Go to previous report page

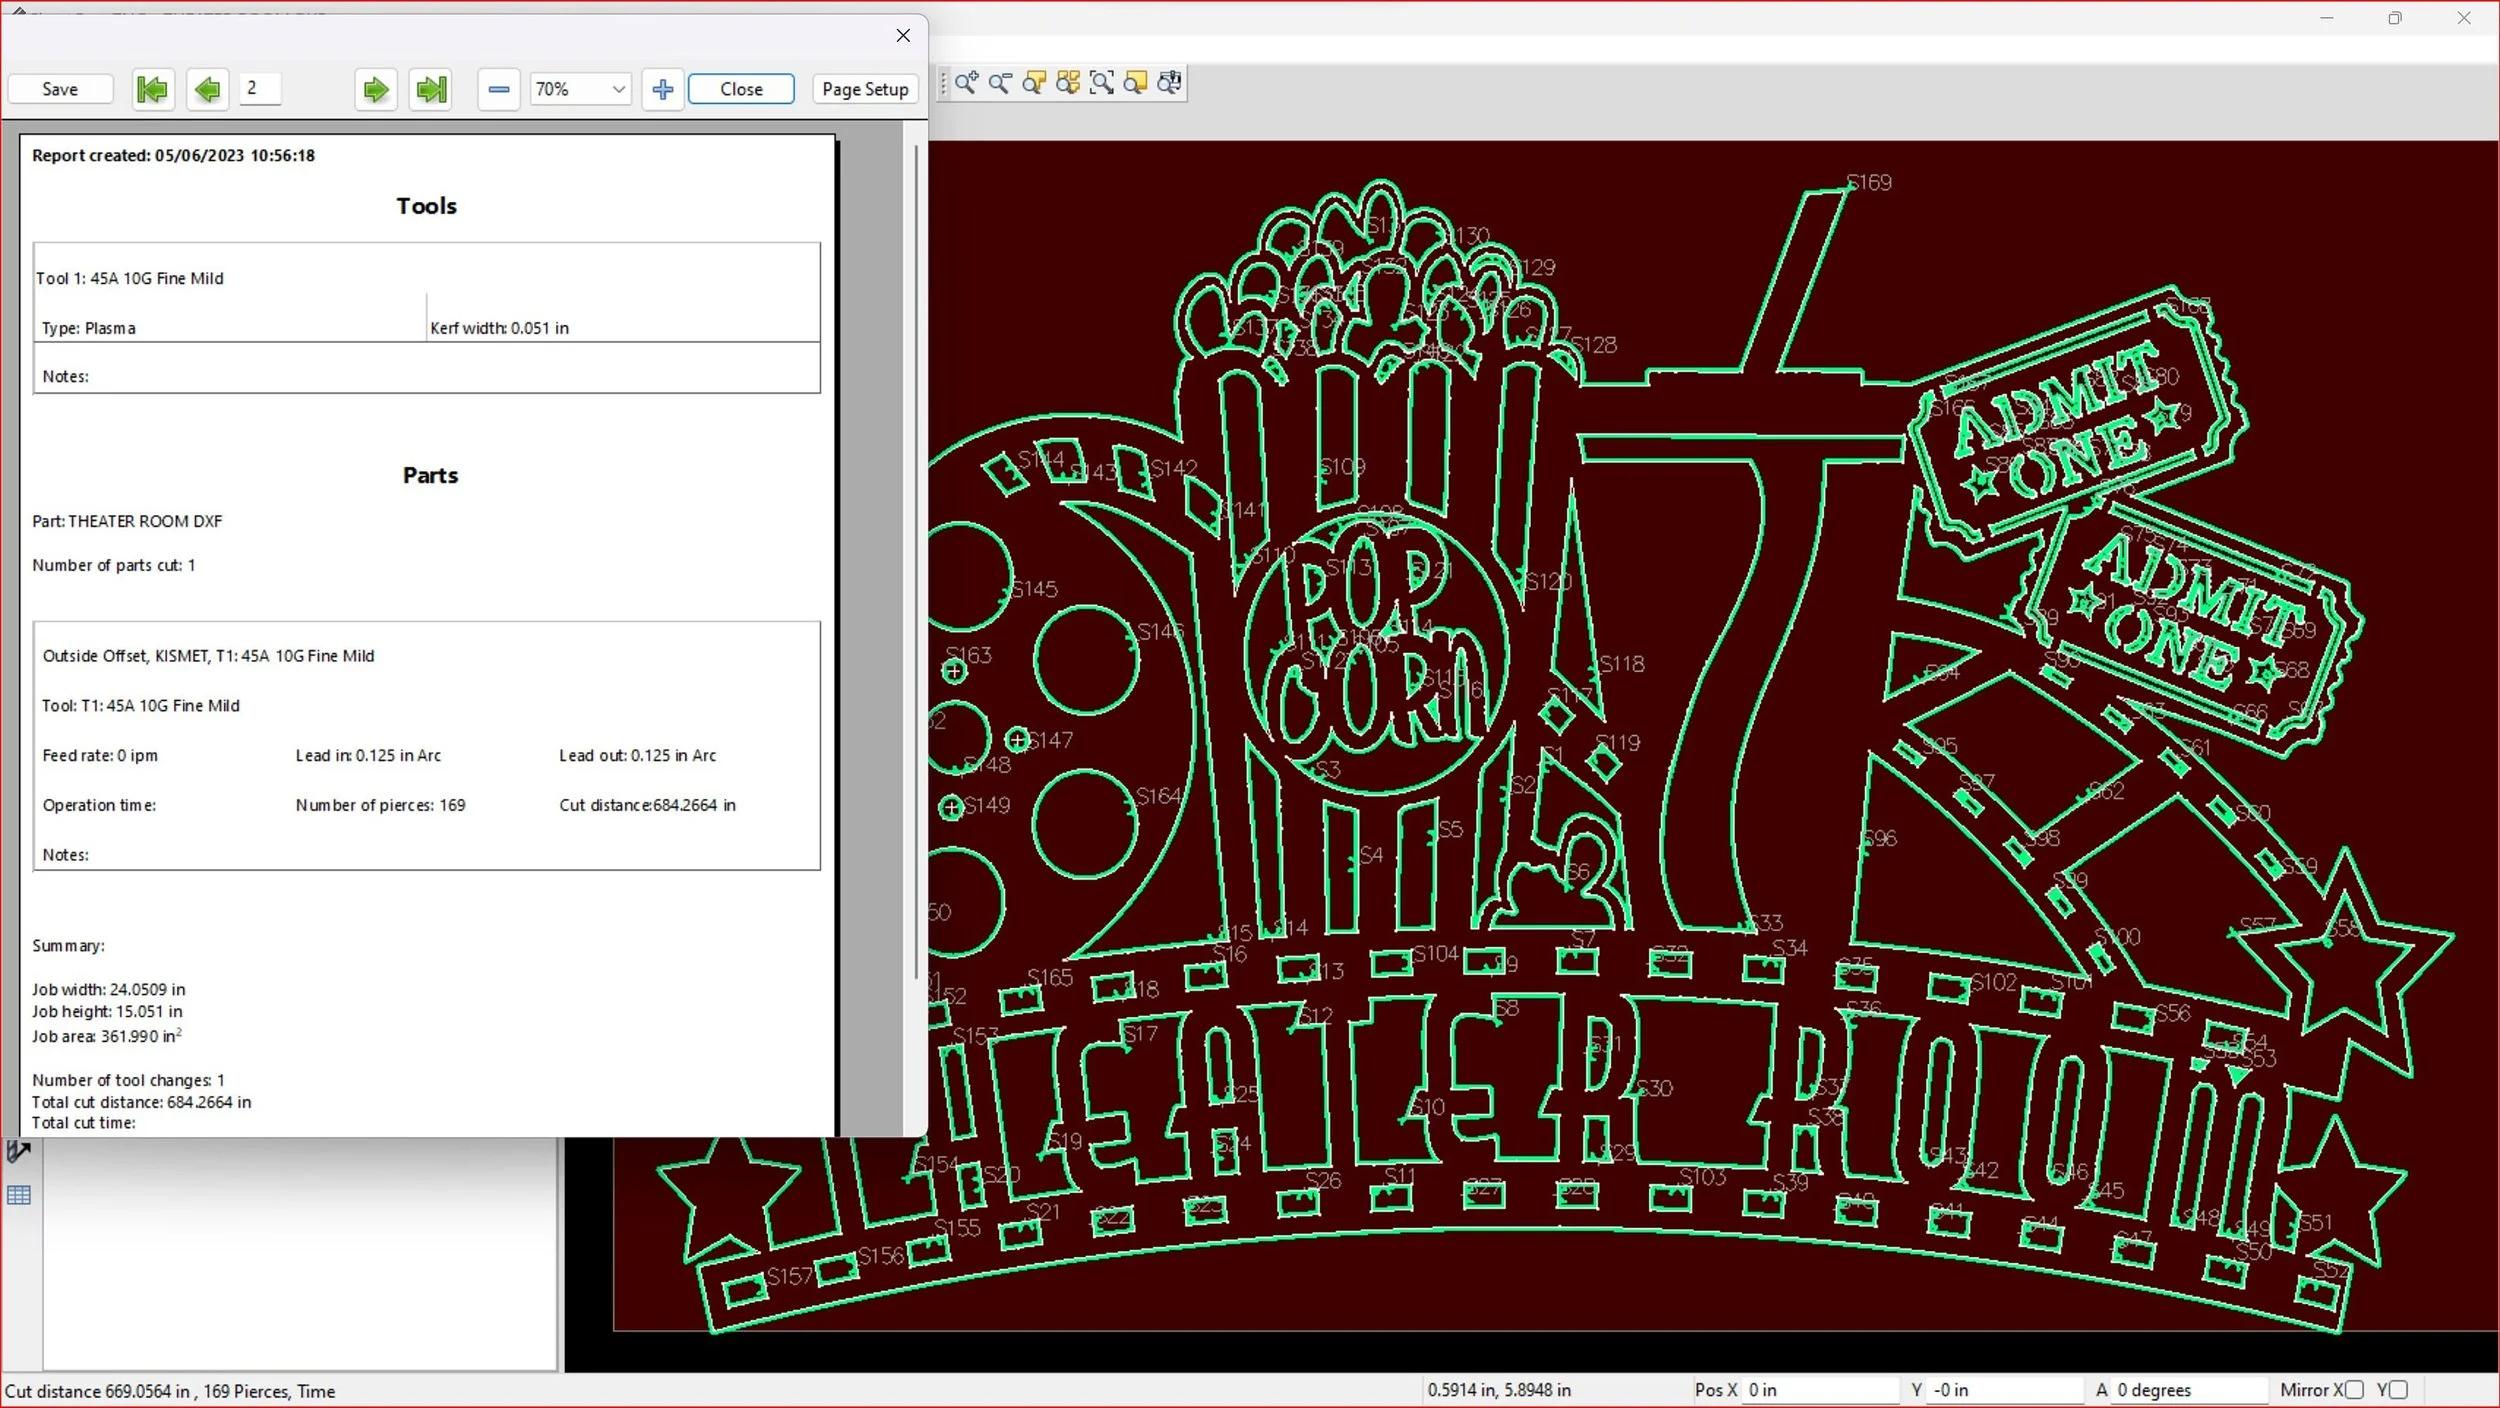pos(207,90)
